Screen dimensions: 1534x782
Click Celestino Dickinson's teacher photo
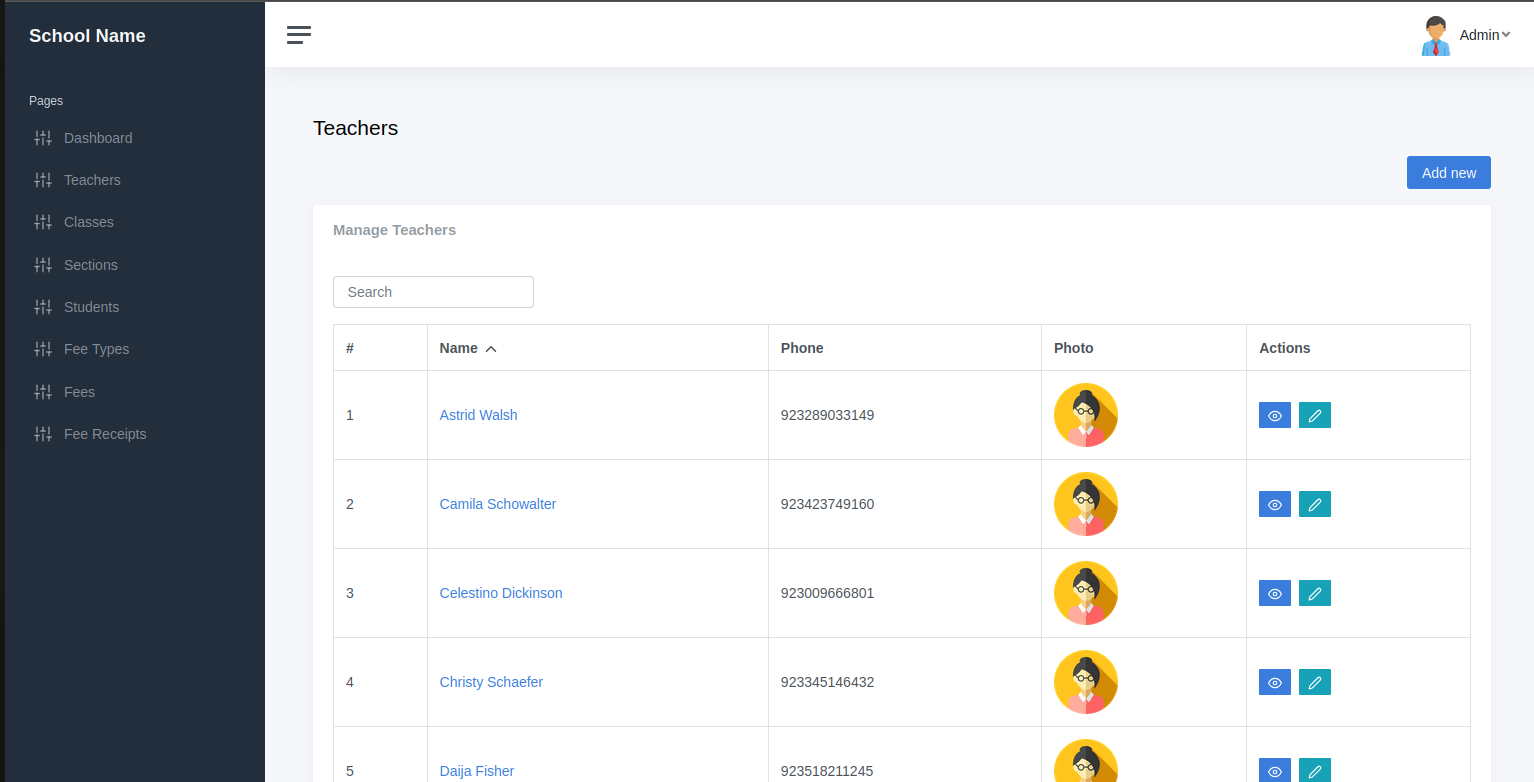click(1086, 593)
